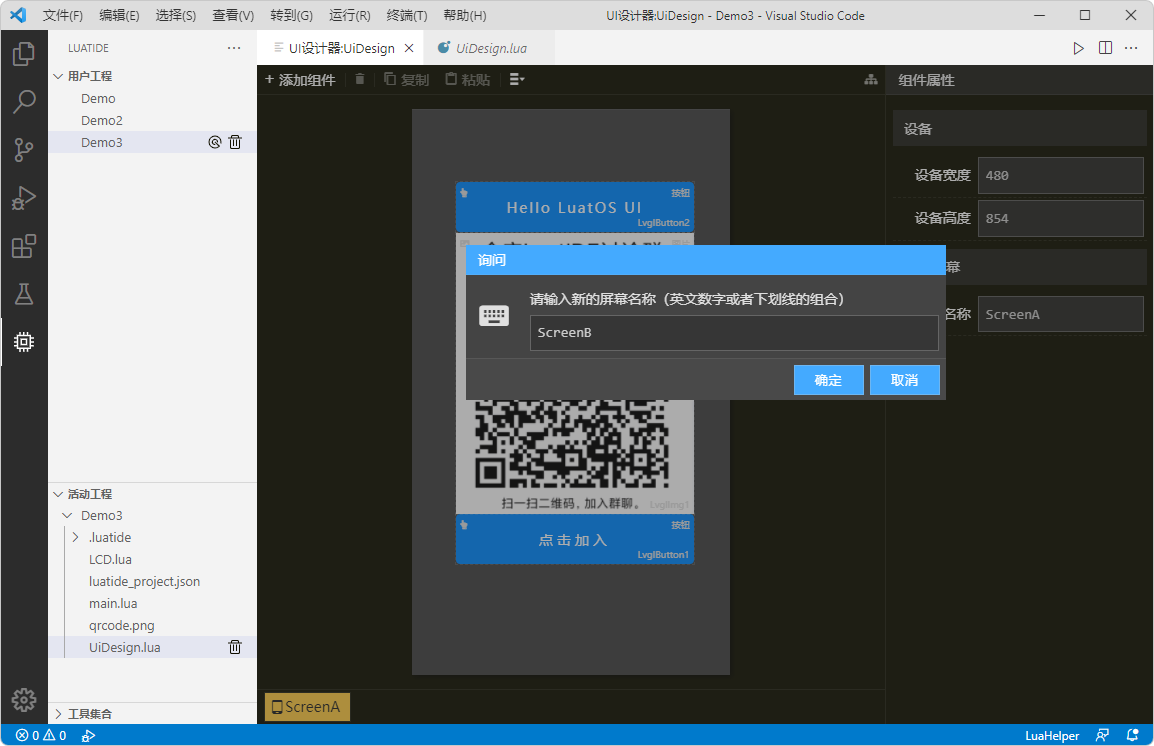Expand the 工具集合 section
Viewport: 1154px width, 746px height.
pyautogui.click(x=58, y=714)
